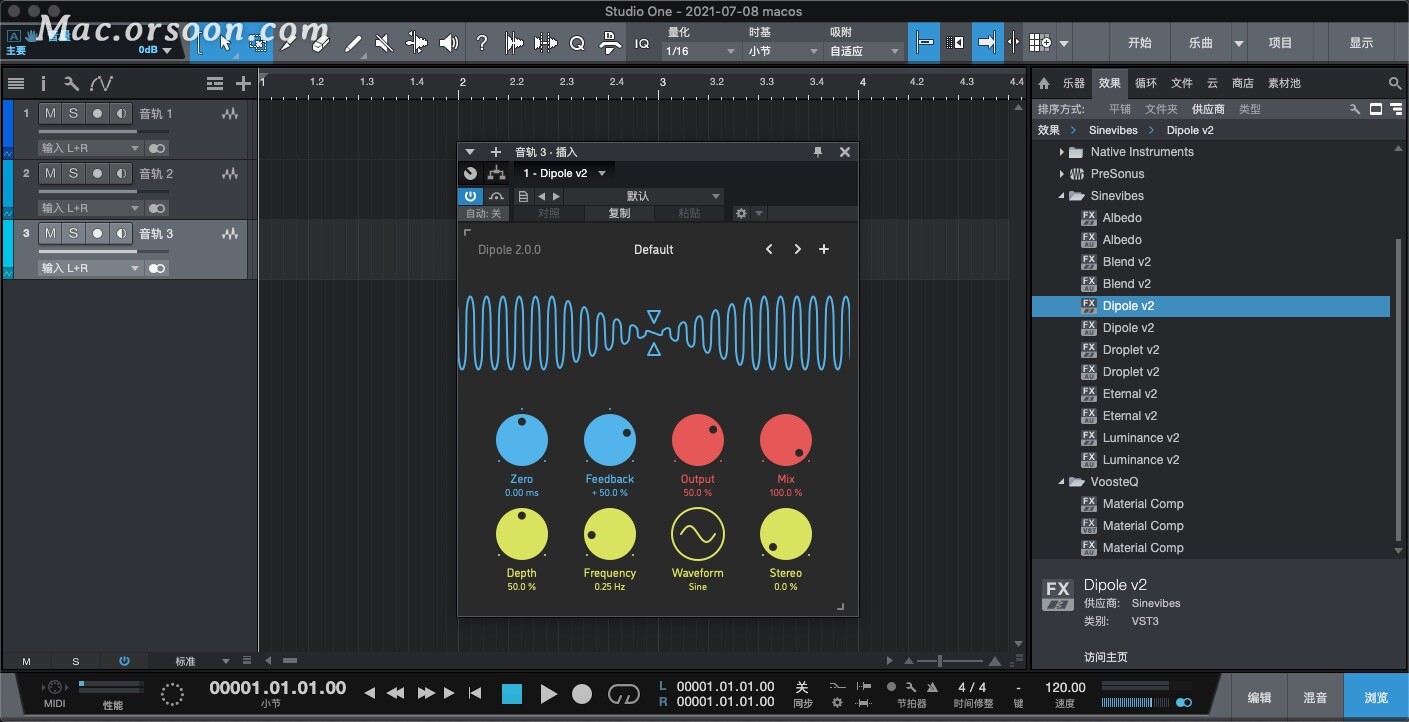The height and width of the screenshot is (722, 1409).
Task: Show automation curve icon in track header
Action: (x=101, y=84)
